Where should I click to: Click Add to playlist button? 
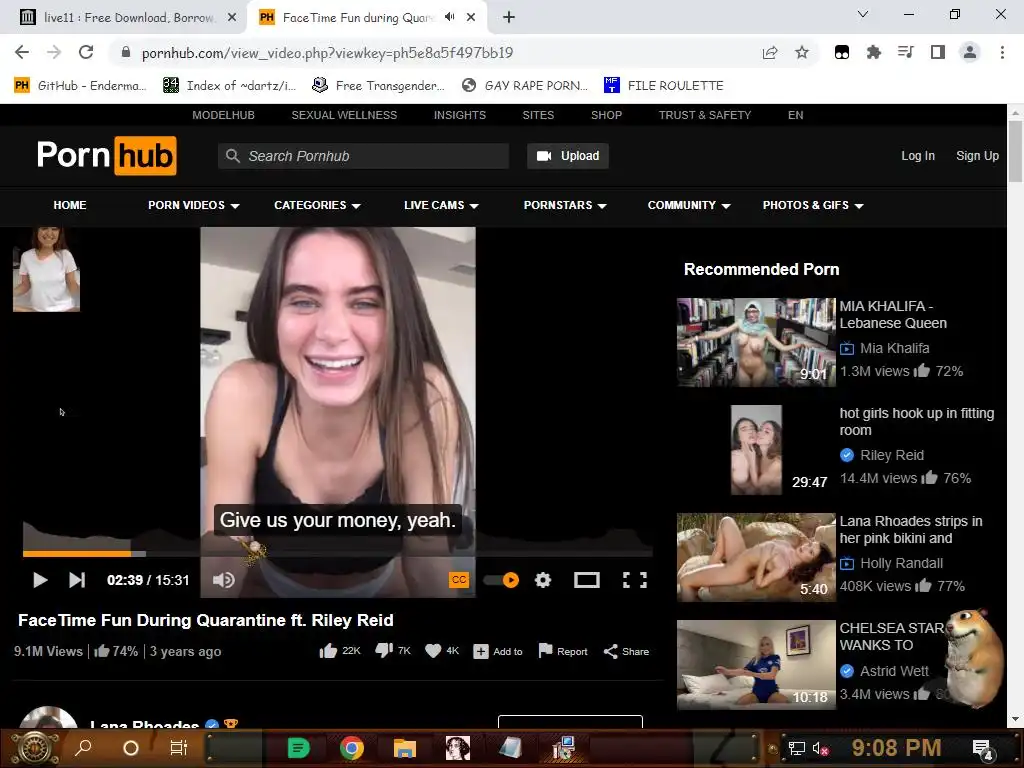pyautogui.click(x=498, y=652)
